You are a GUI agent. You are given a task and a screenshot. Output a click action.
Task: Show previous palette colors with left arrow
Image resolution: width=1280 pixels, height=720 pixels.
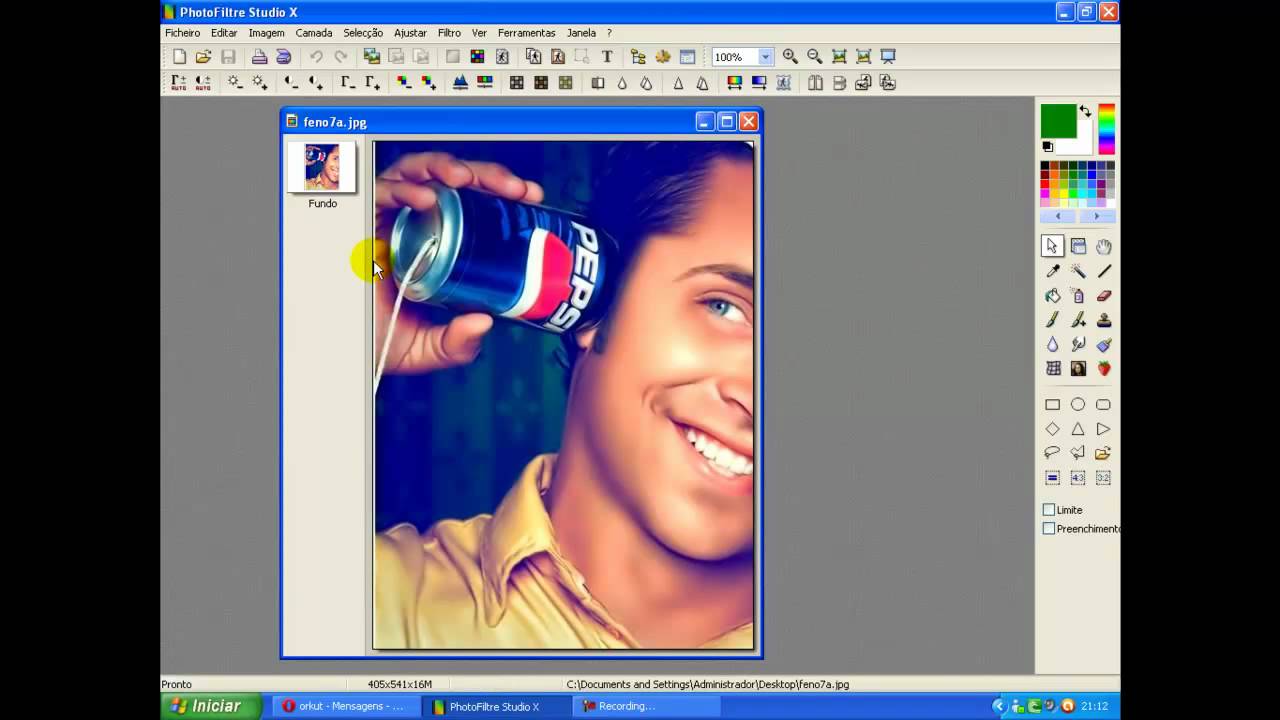pyautogui.click(x=1059, y=216)
